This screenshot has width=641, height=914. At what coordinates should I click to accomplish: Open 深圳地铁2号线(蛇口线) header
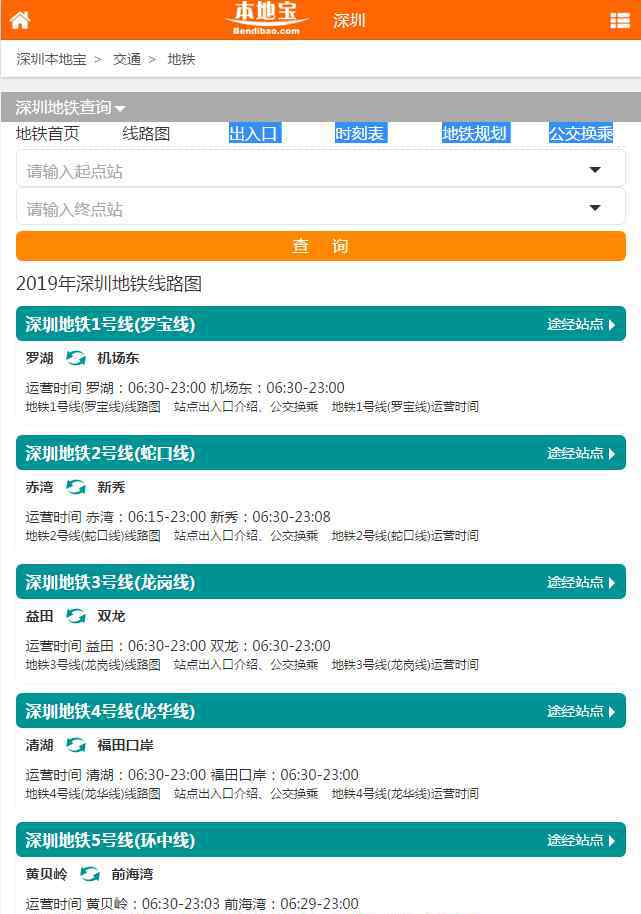pyautogui.click(x=320, y=453)
